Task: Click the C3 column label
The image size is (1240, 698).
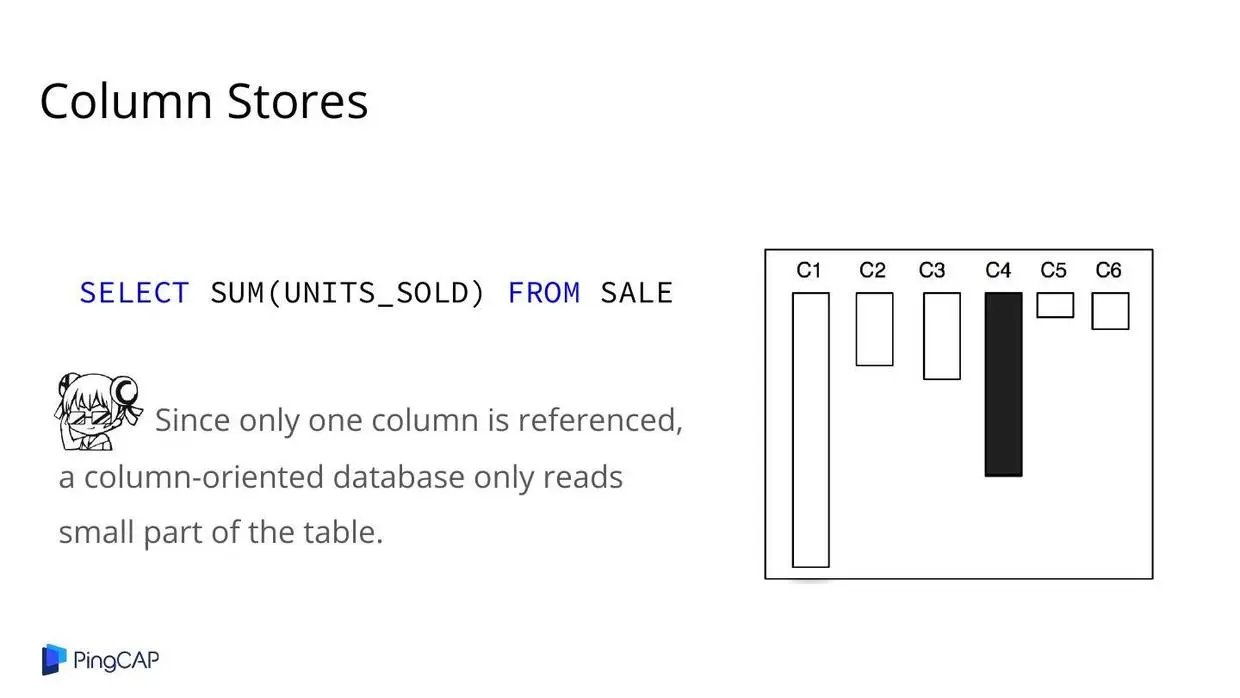Action: (x=932, y=270)
